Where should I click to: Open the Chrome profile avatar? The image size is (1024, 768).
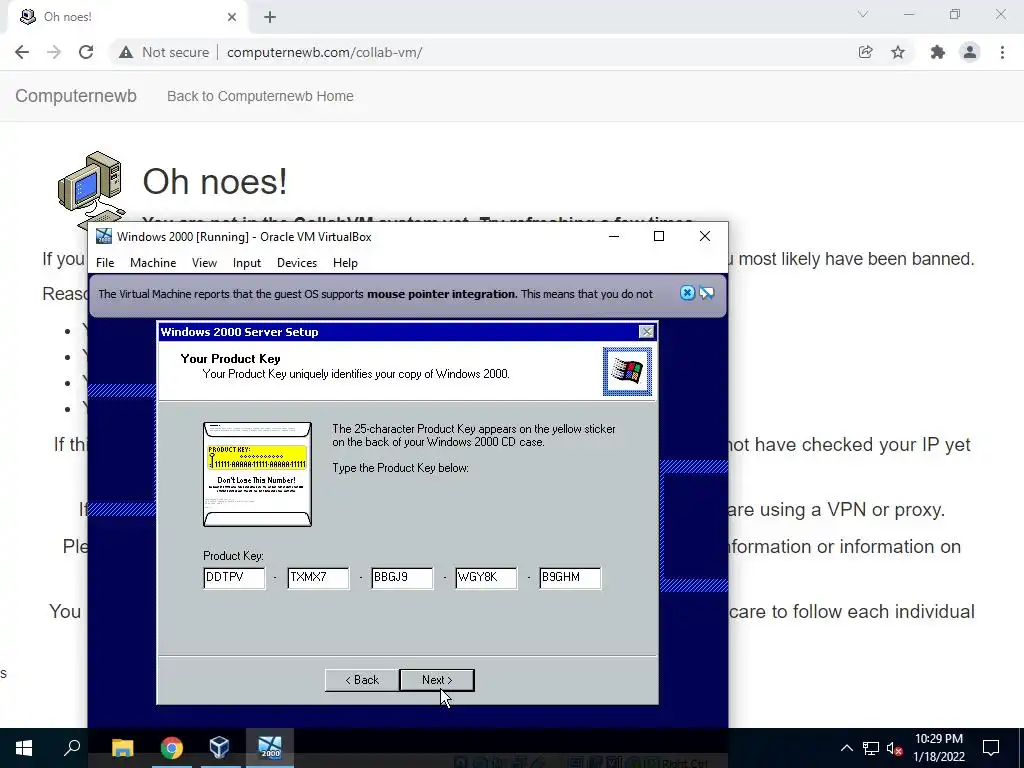tap(970, 52)
